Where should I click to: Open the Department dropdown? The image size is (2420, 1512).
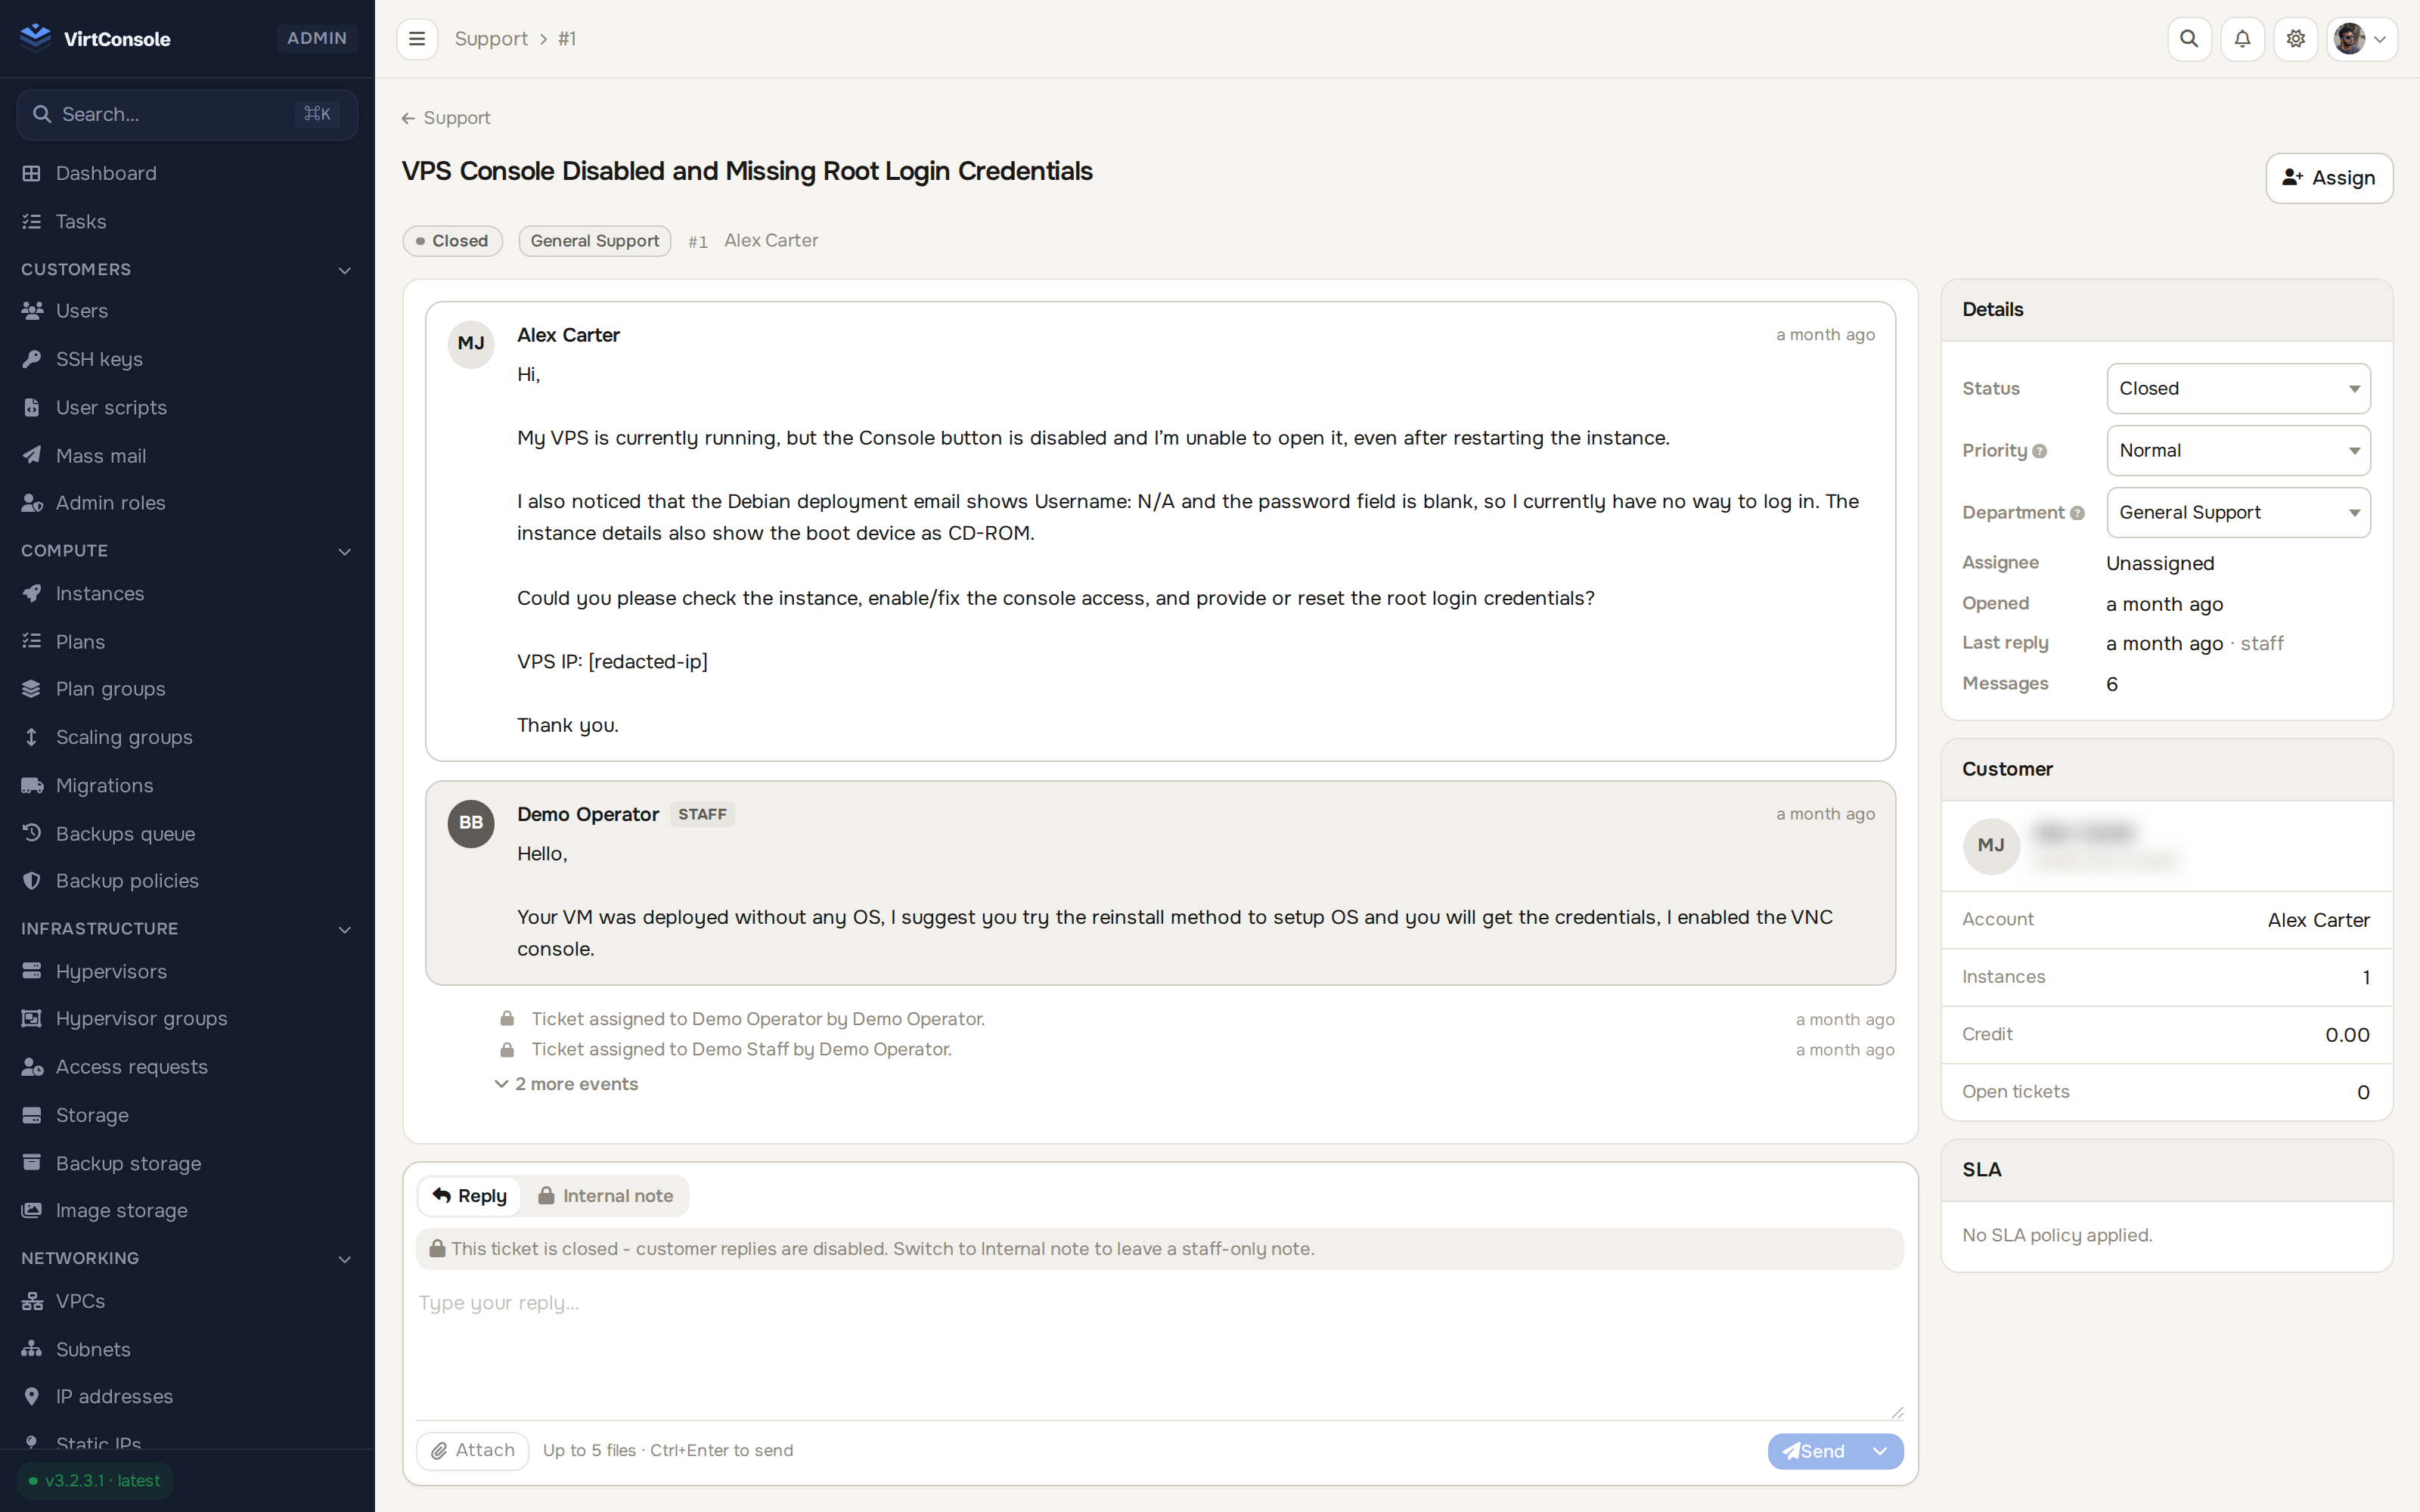2238,512
